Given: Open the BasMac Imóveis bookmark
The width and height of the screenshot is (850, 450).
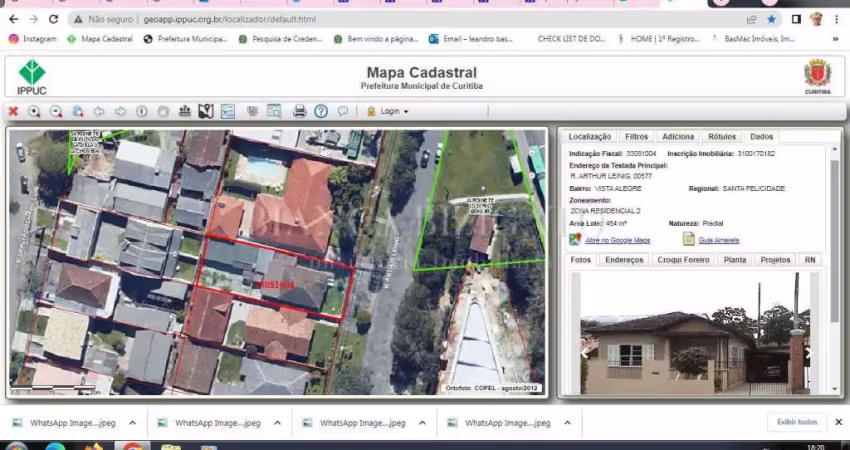Looking at the screenshot, I should [753, 39].
